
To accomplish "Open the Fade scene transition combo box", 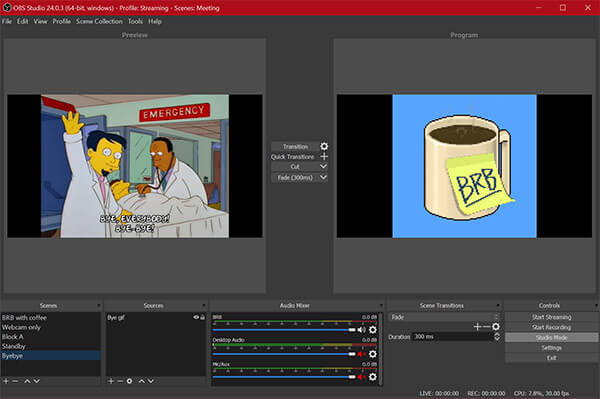I will (x=444, y=317).
